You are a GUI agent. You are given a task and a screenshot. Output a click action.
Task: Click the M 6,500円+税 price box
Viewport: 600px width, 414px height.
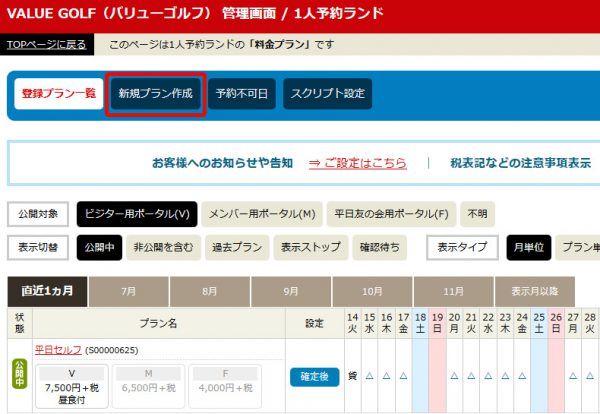[x=148, y=386]
